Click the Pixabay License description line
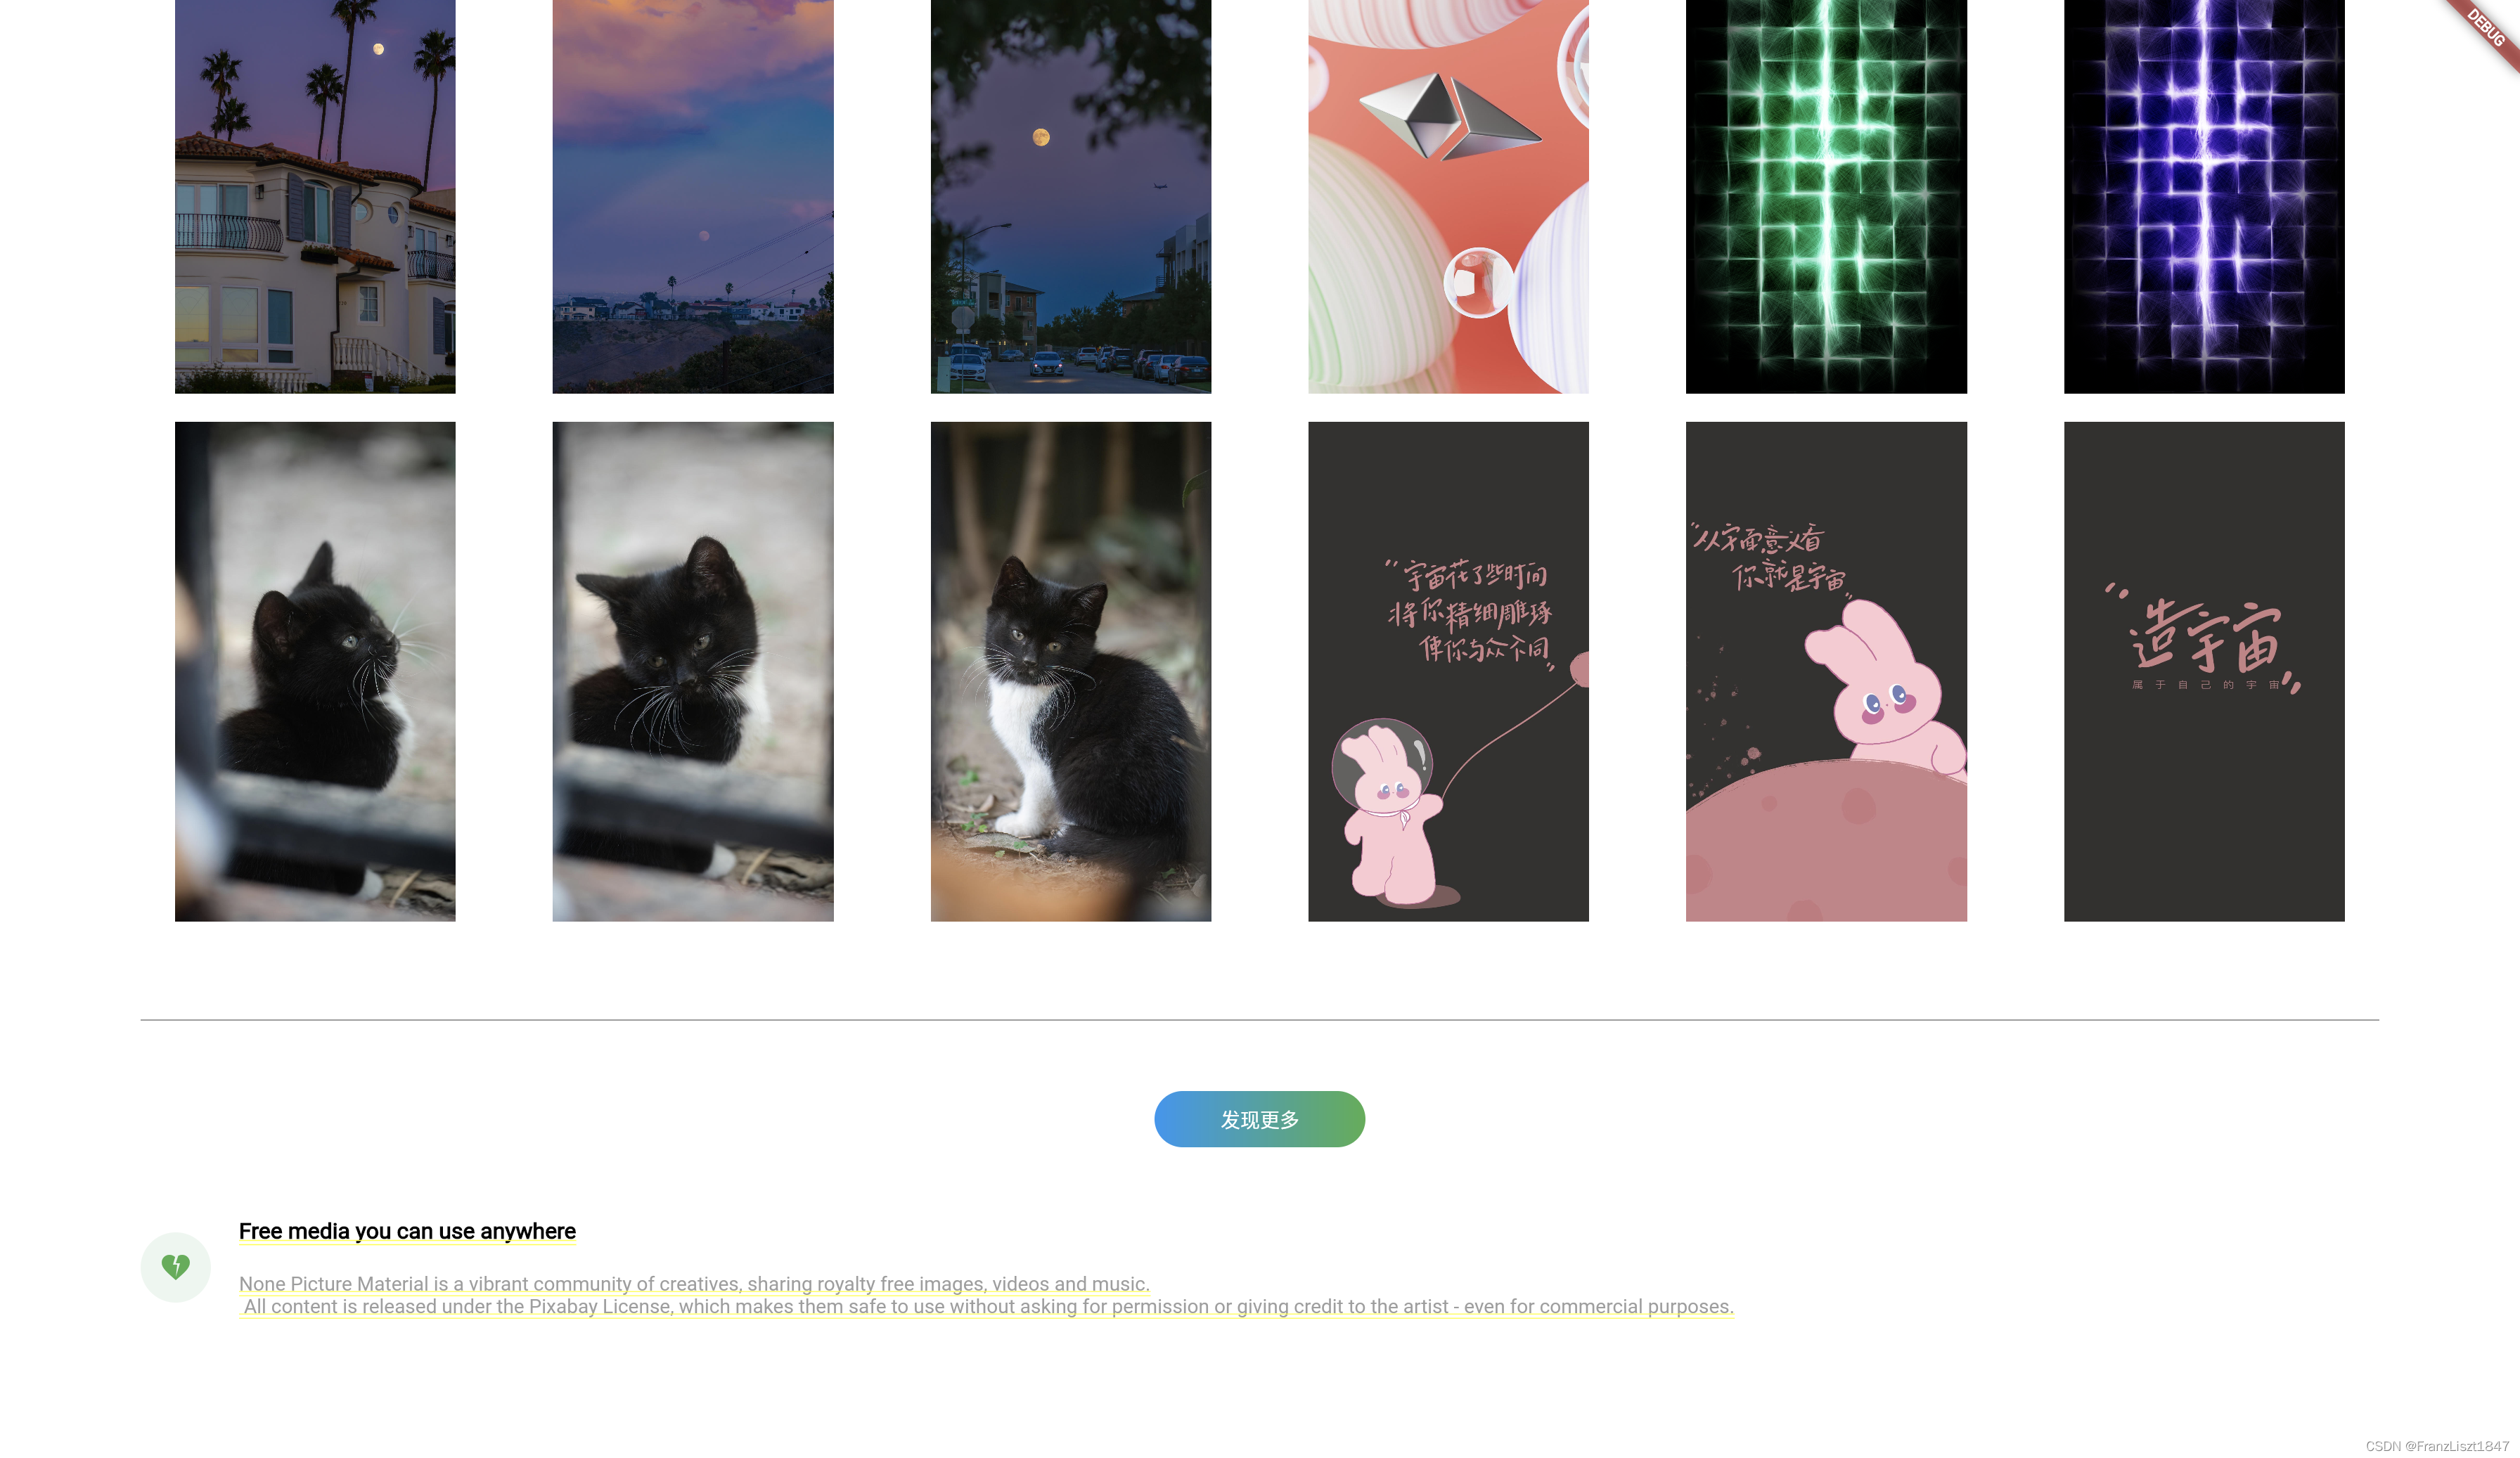 tap(988, 1306)
